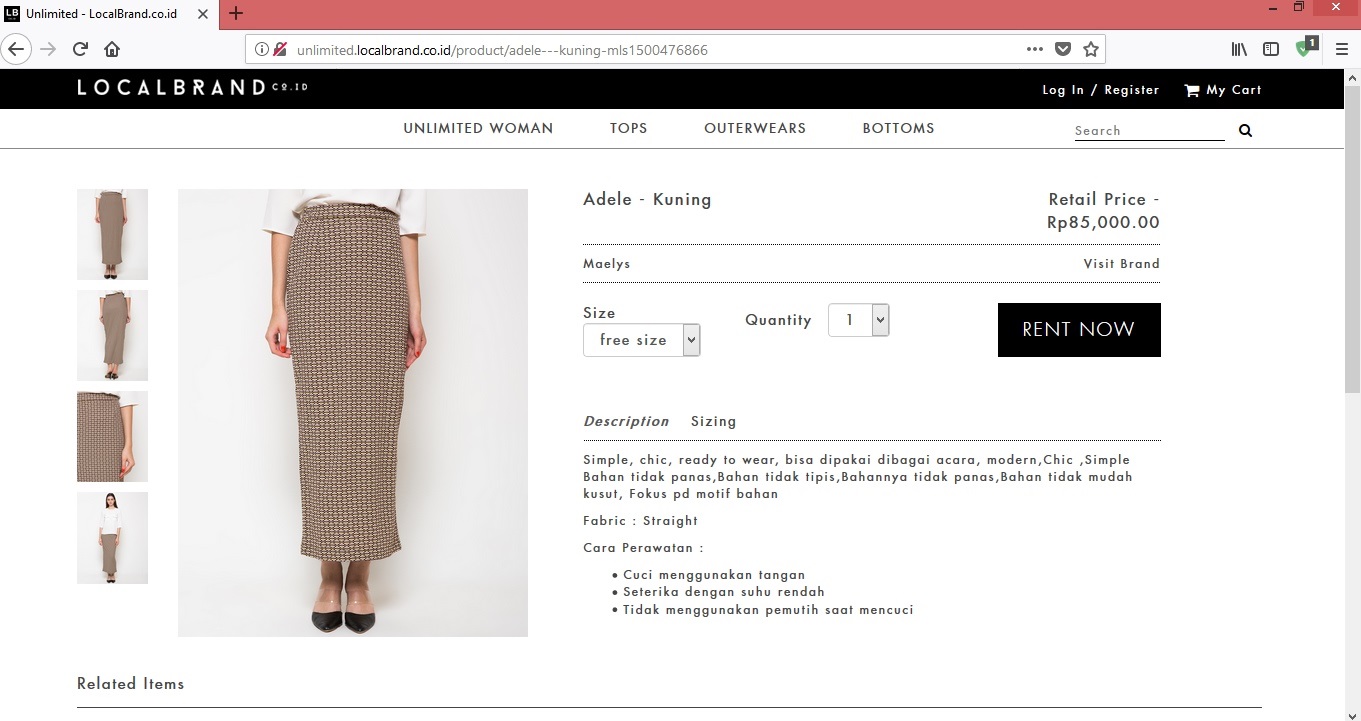
Task: Follow the Visit Brand link
Action: [x=1121, y=264]
